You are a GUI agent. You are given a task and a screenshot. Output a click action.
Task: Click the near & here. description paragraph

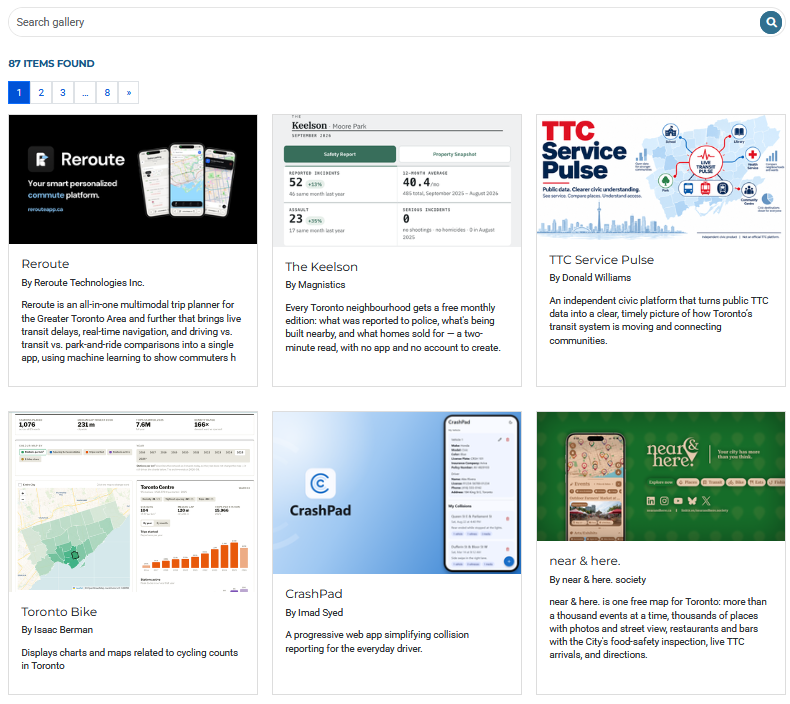(658, 628)
